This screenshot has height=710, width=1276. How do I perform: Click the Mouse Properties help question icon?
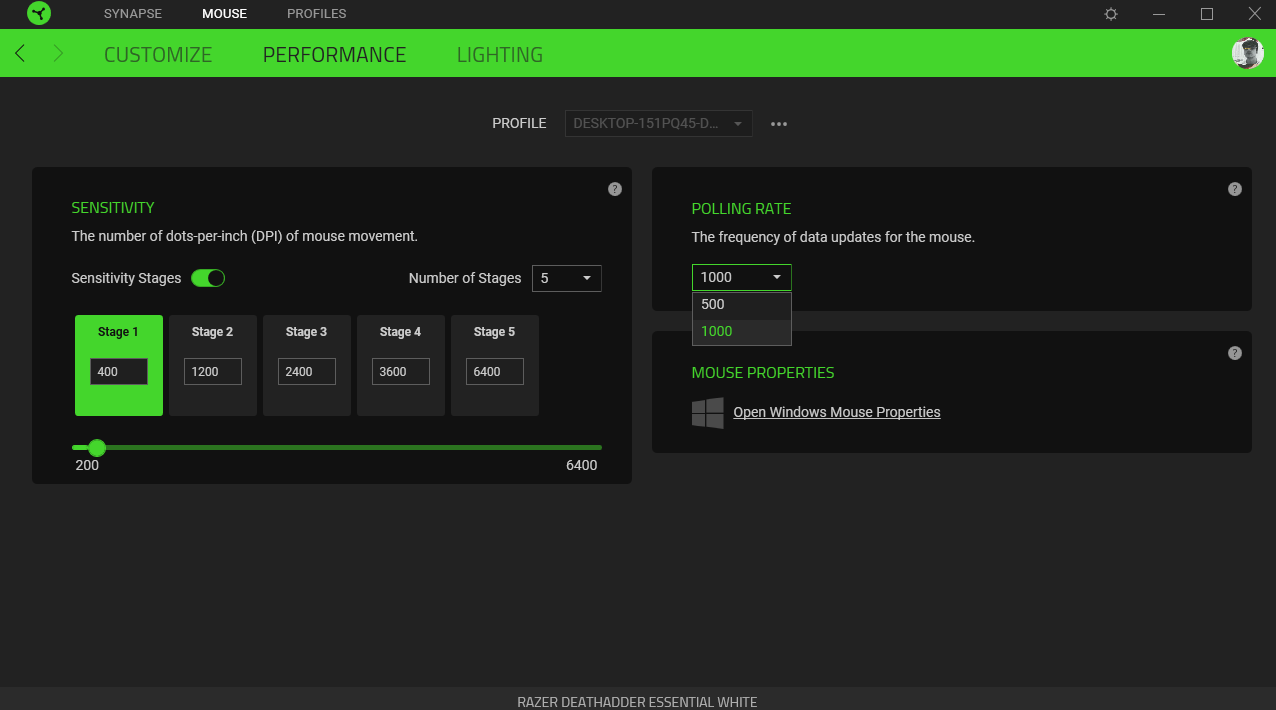1235,353
